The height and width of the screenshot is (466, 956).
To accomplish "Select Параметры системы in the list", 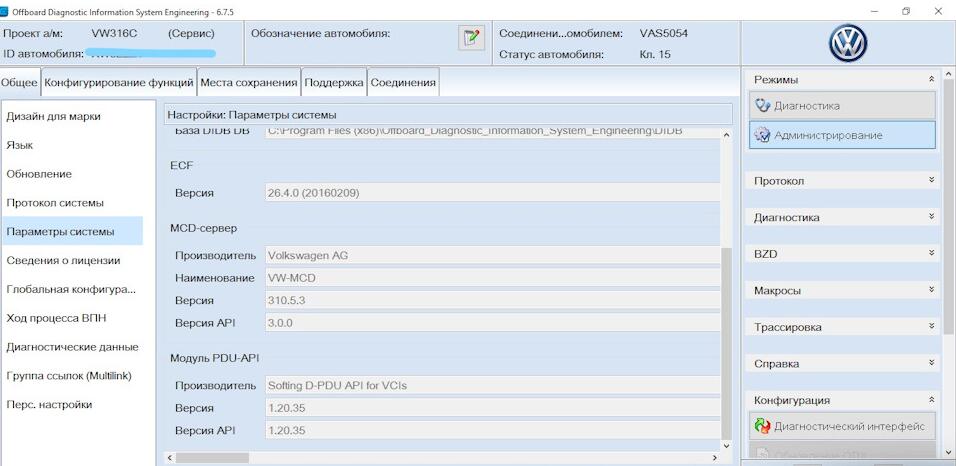I will [x=71, y=231].
